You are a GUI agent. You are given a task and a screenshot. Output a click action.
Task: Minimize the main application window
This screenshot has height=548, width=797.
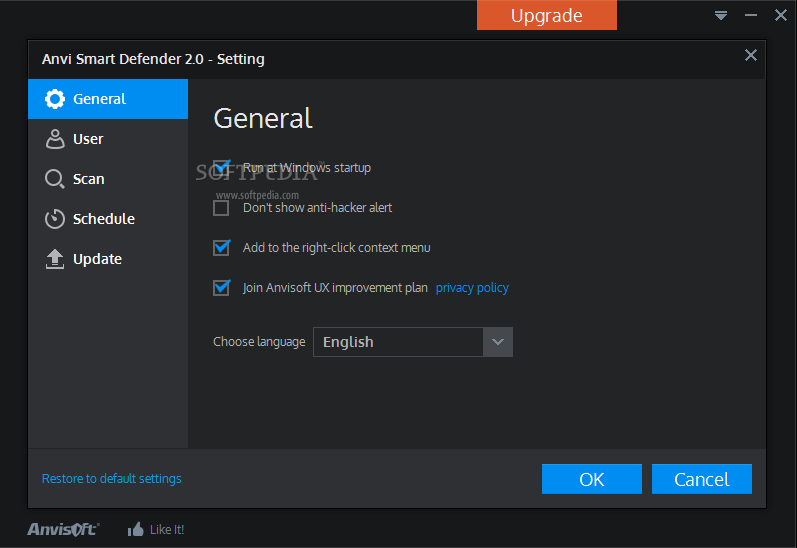[x=751, y=16]
